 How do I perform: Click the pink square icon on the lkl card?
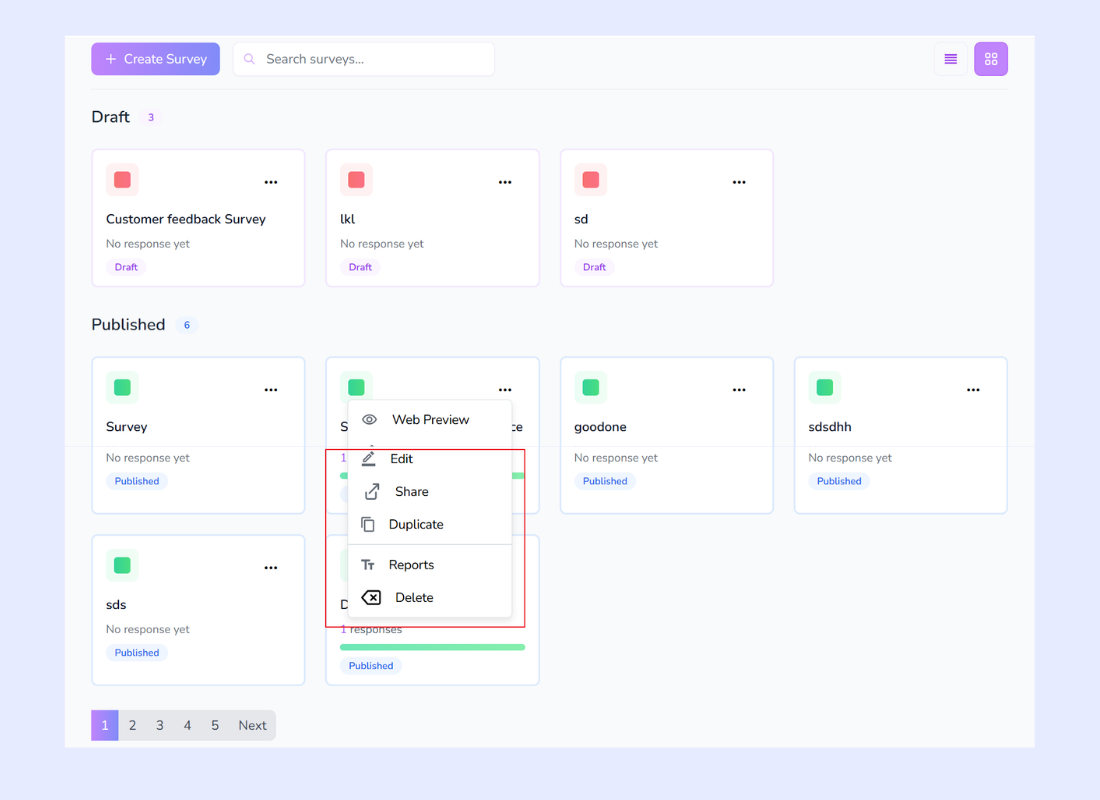click(356, 179)
